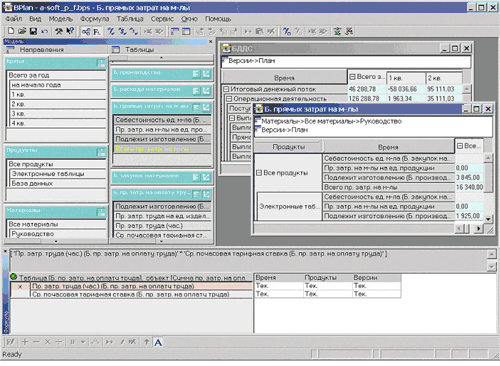Open the Окно menu
This screenshot has height=366, width=500.
189,19
